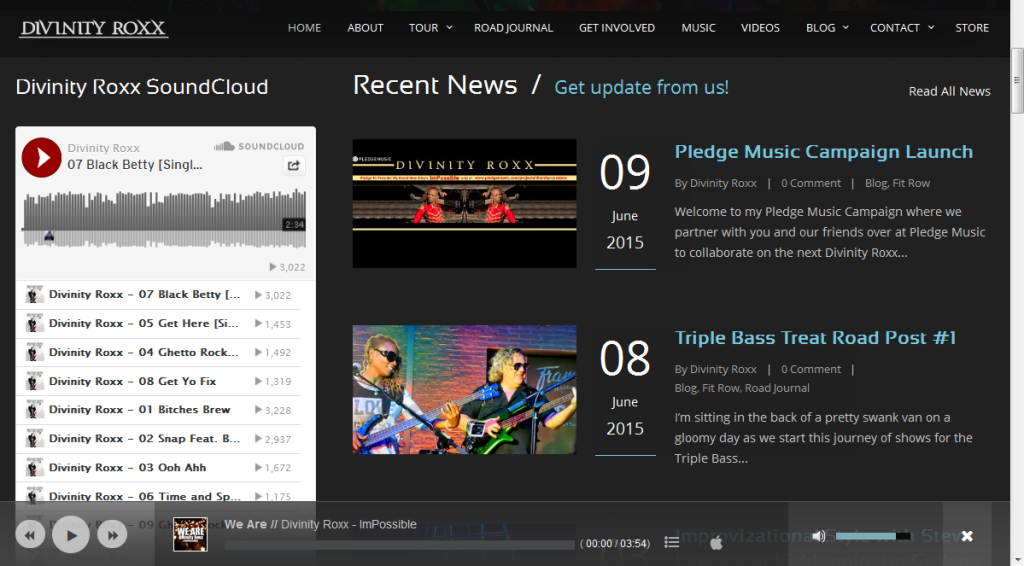Open the Triple Bass Treat Road Post #1 article

[x=815, y=338]
